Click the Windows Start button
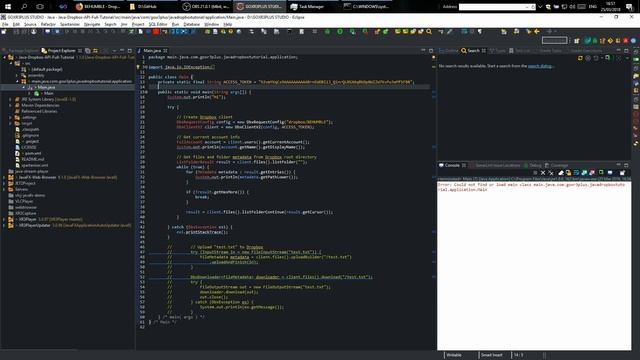 click(x=8, y=7)
